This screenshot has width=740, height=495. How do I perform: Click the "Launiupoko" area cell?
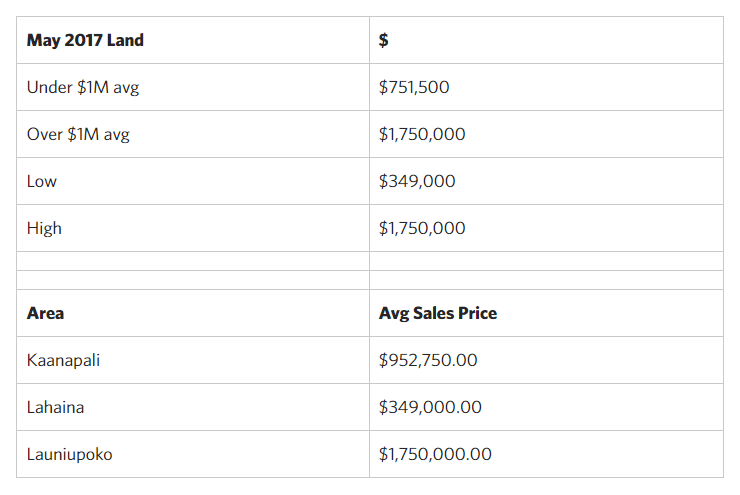tap(70, 454)
